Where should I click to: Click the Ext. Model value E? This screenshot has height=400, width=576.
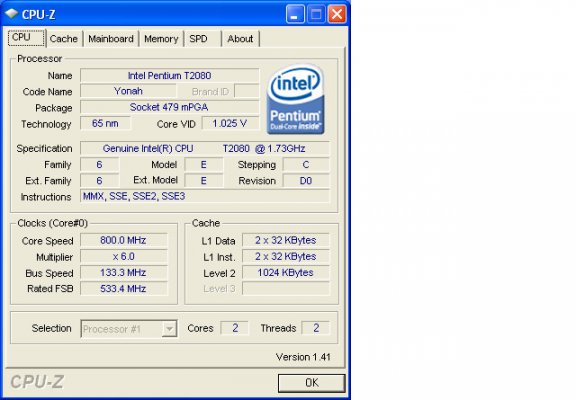[x=204, y=181]
